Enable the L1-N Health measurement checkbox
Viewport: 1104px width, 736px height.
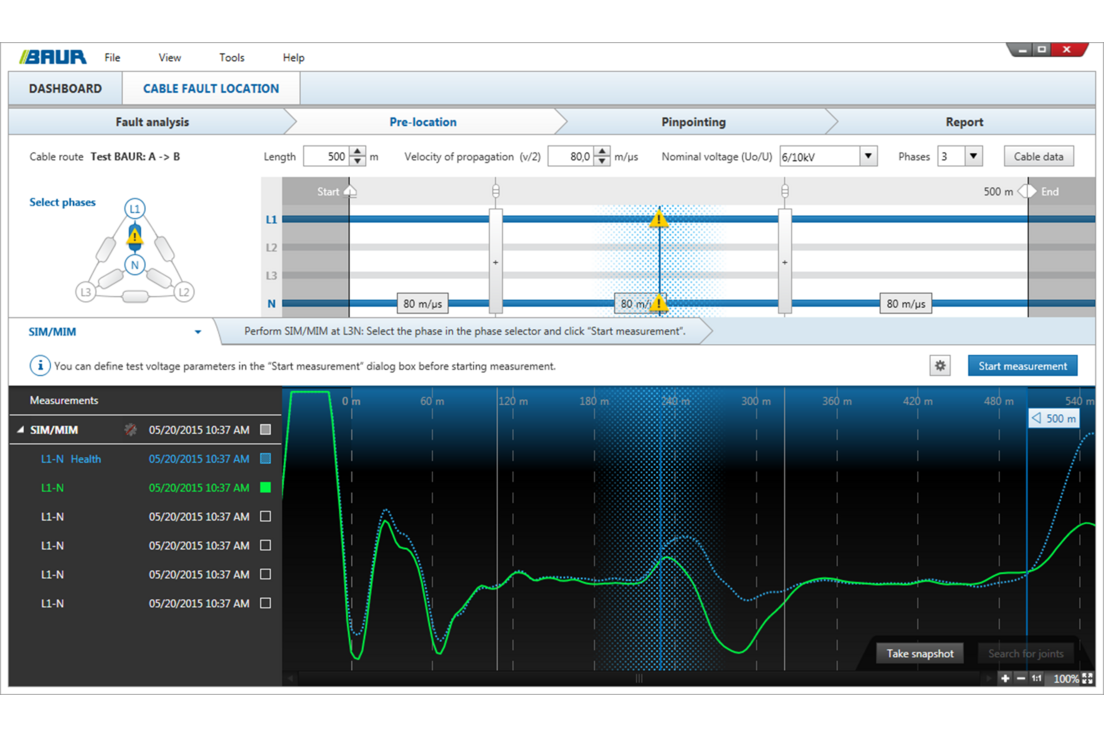[x=264, y=458]
